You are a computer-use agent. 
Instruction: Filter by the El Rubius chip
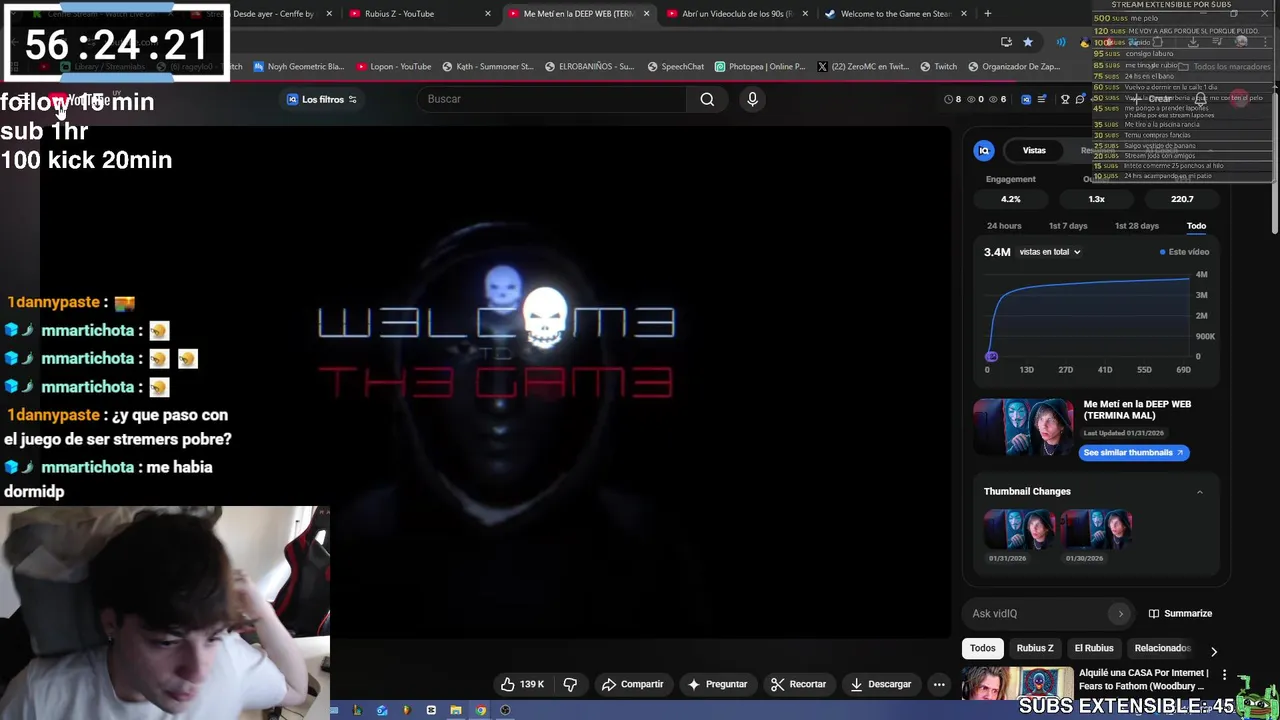(1094, 648)
